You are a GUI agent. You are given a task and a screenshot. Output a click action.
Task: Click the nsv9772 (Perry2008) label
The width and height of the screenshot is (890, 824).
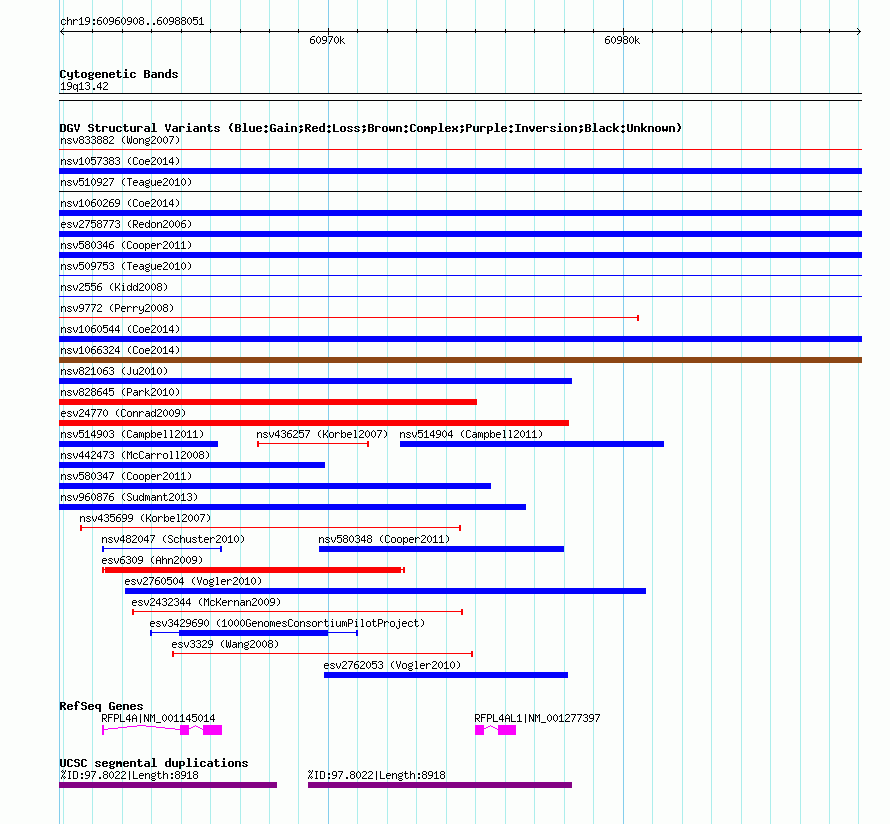point(117,308)
